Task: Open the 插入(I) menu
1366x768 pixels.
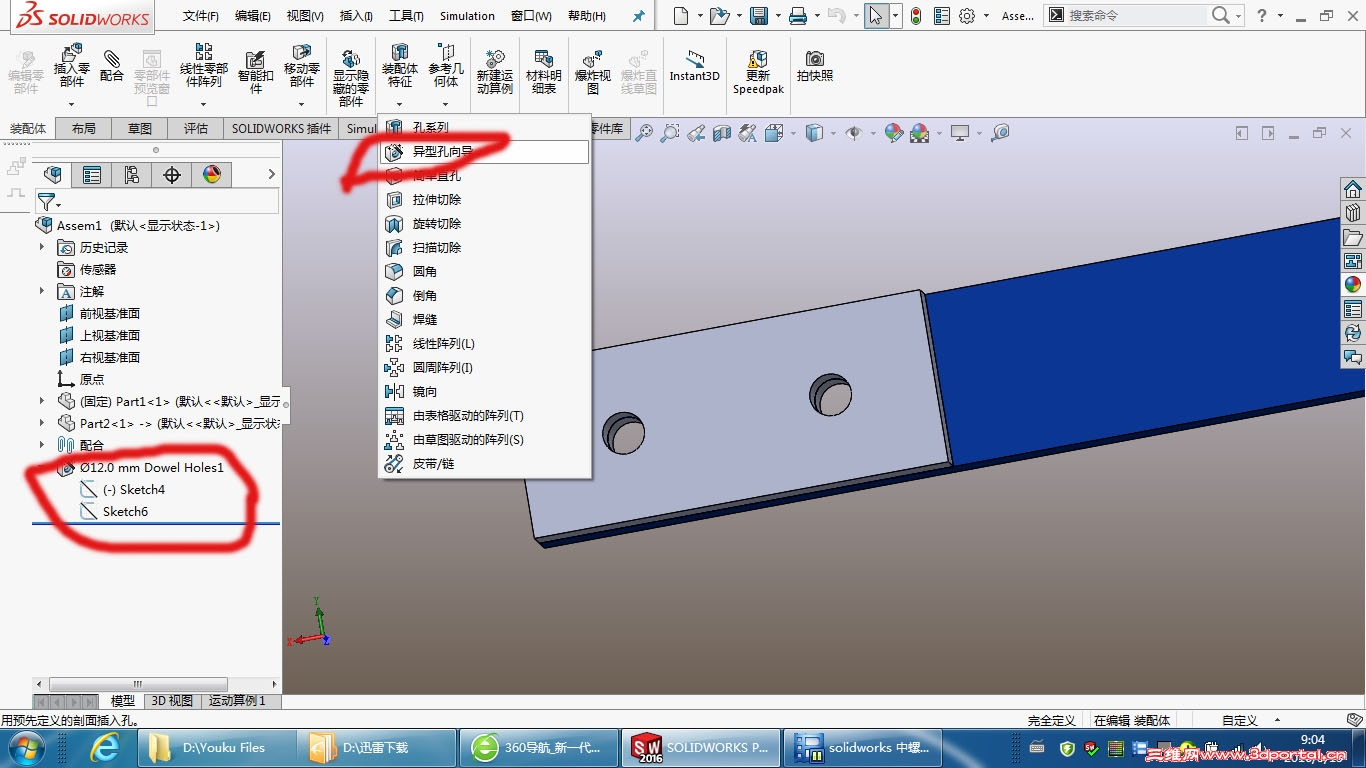Action: 356,16
